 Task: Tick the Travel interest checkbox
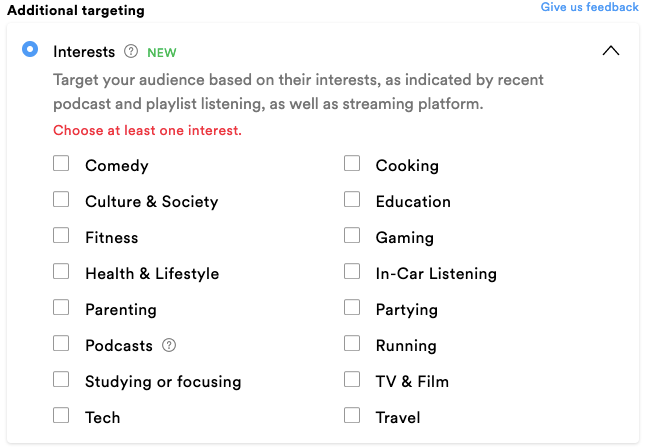(352, 415)
